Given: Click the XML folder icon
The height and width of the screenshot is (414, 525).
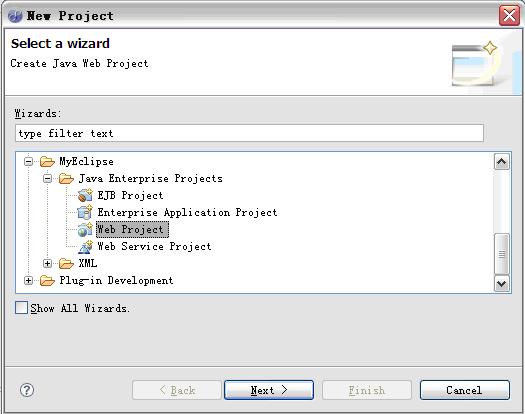Looking at the screenshot, I should coord(66,264).
